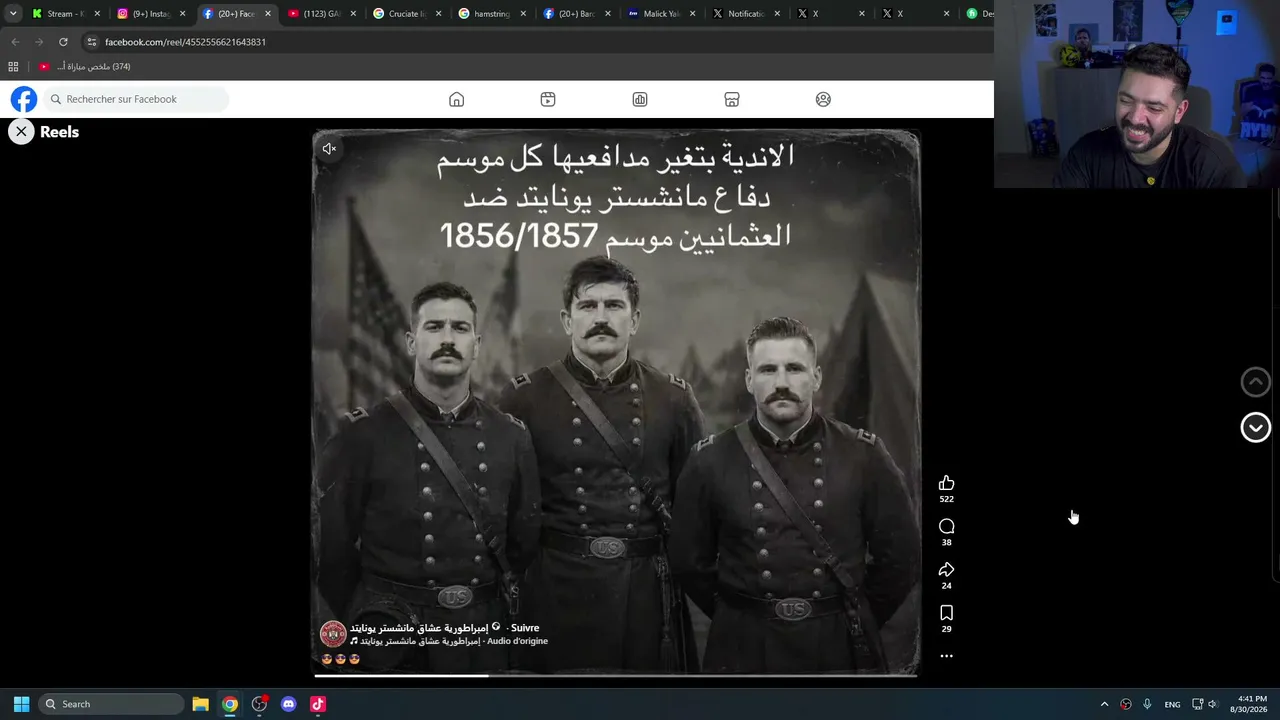
Task: Open Facebook Marketplace icon
Action: pyautogui.click(x=732, y=99)
